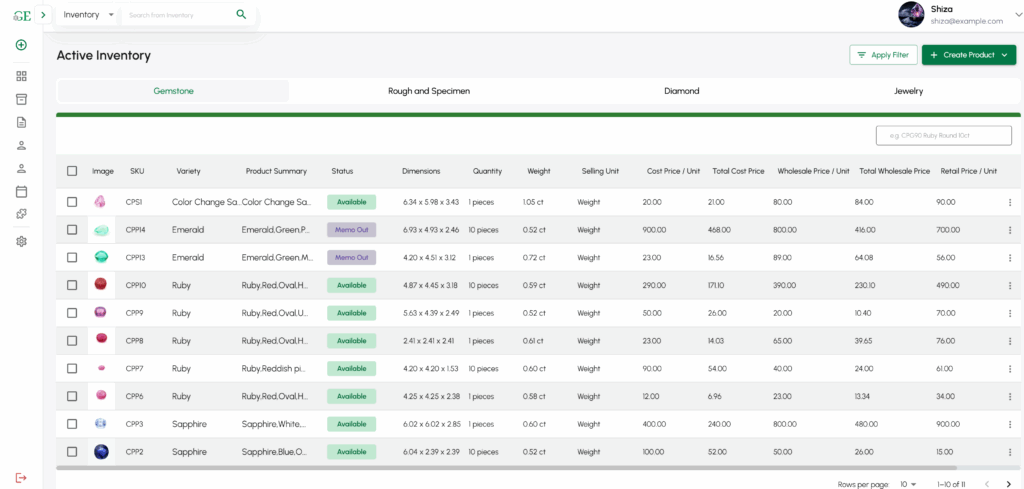Image resolution: width=1024 pixels, height=489 pixels.
Task: Check the box for SKU CPS1 row
Action: pyautogui.click(x=72, y=202)
